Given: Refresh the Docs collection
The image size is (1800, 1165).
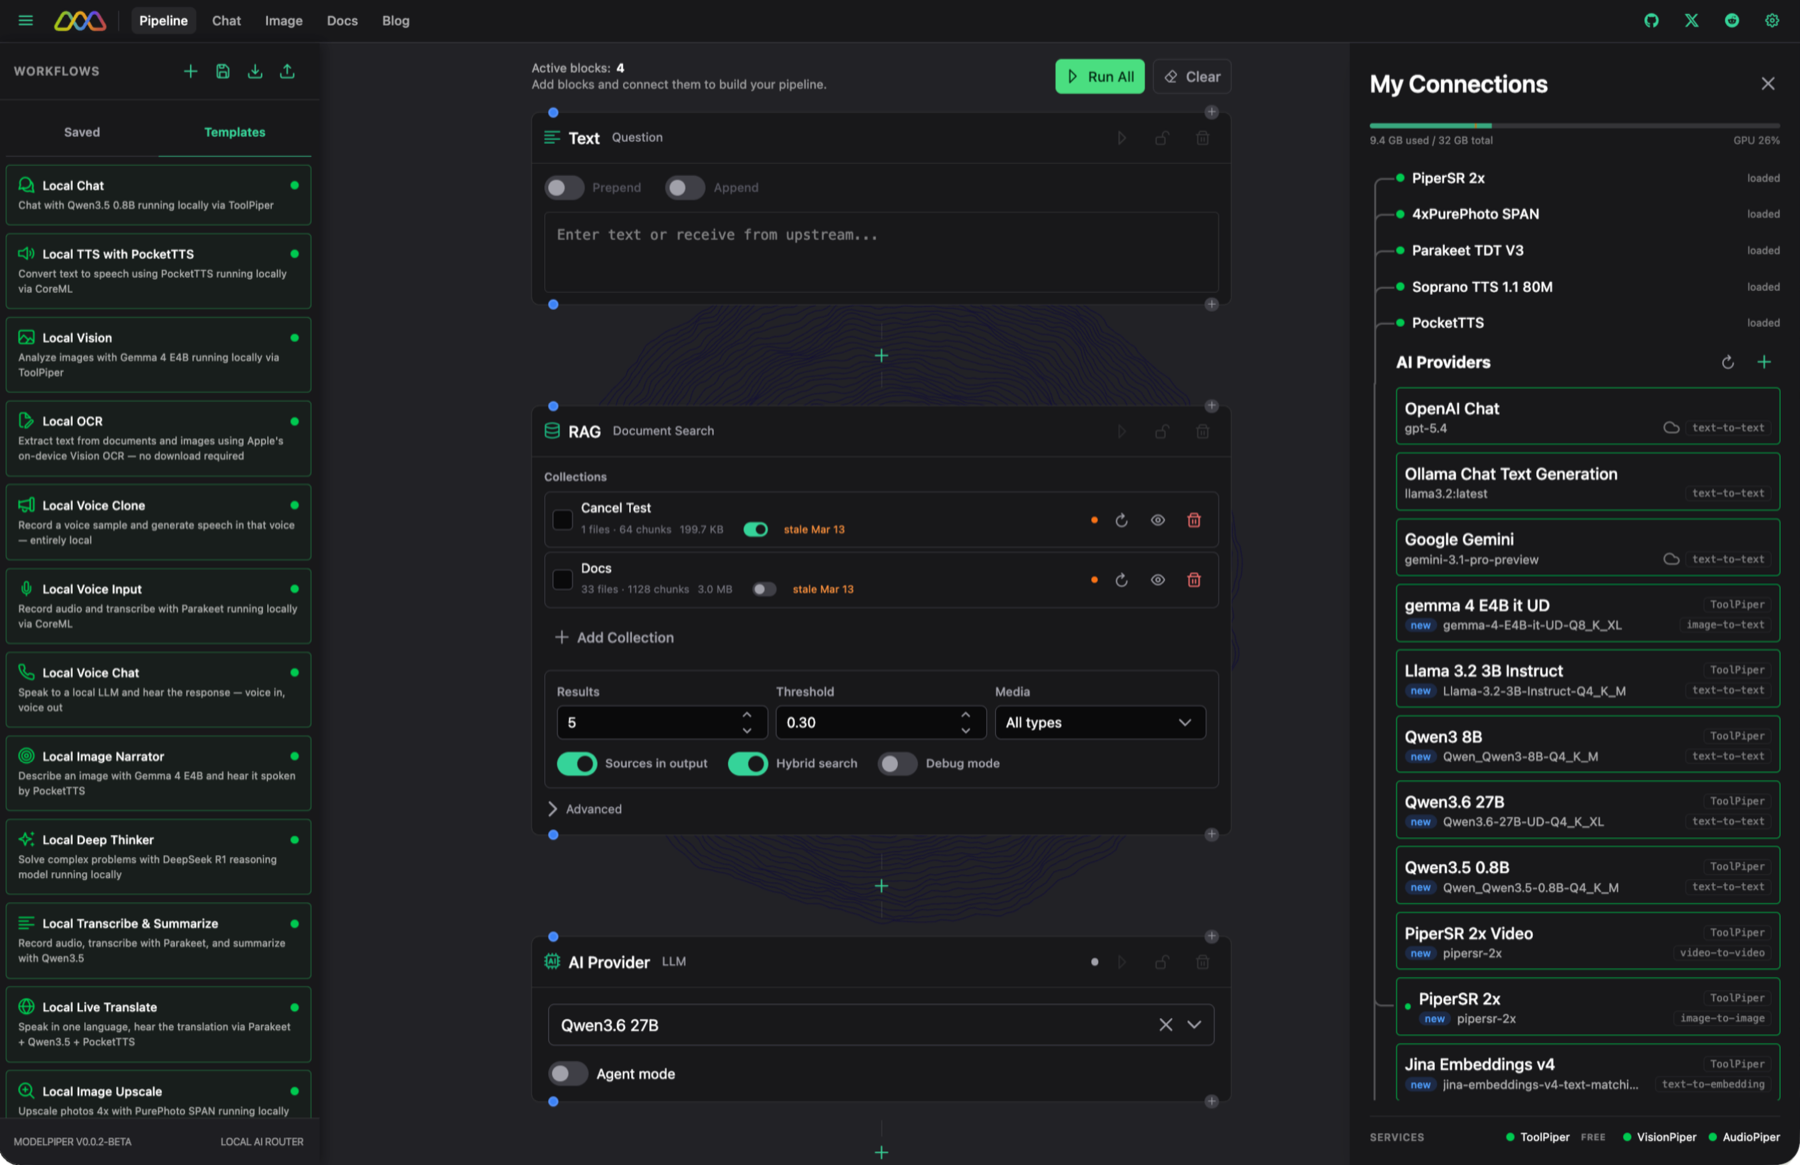Looking at the screenshot, I should (1122, 580).
